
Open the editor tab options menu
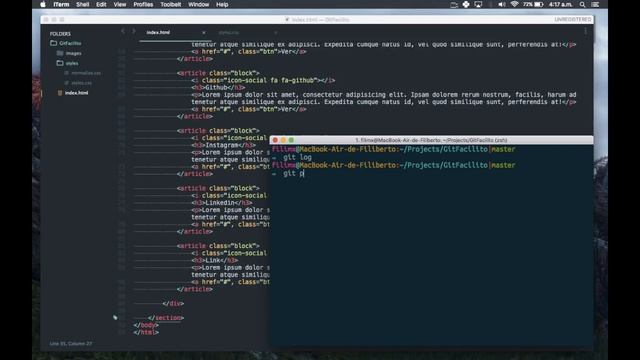pos(585,31)
